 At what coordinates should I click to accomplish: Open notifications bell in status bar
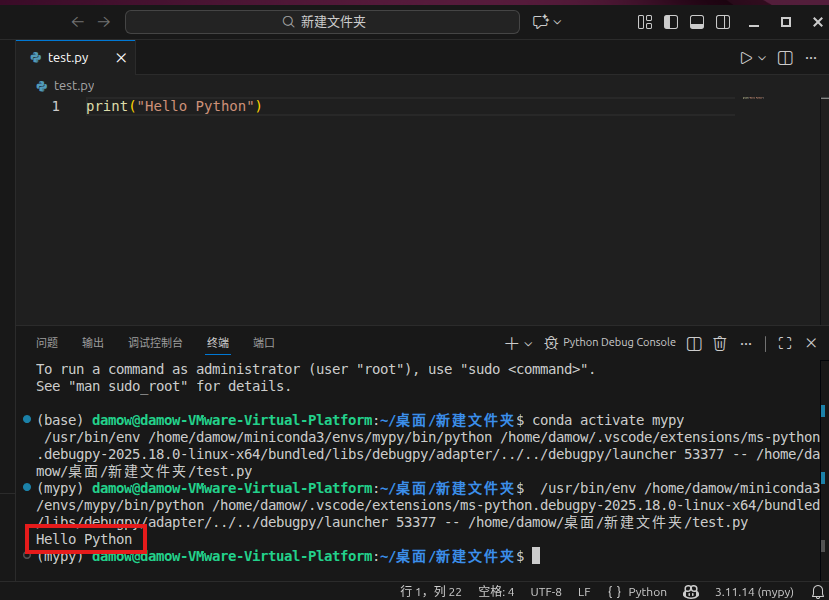coord(817,592)
